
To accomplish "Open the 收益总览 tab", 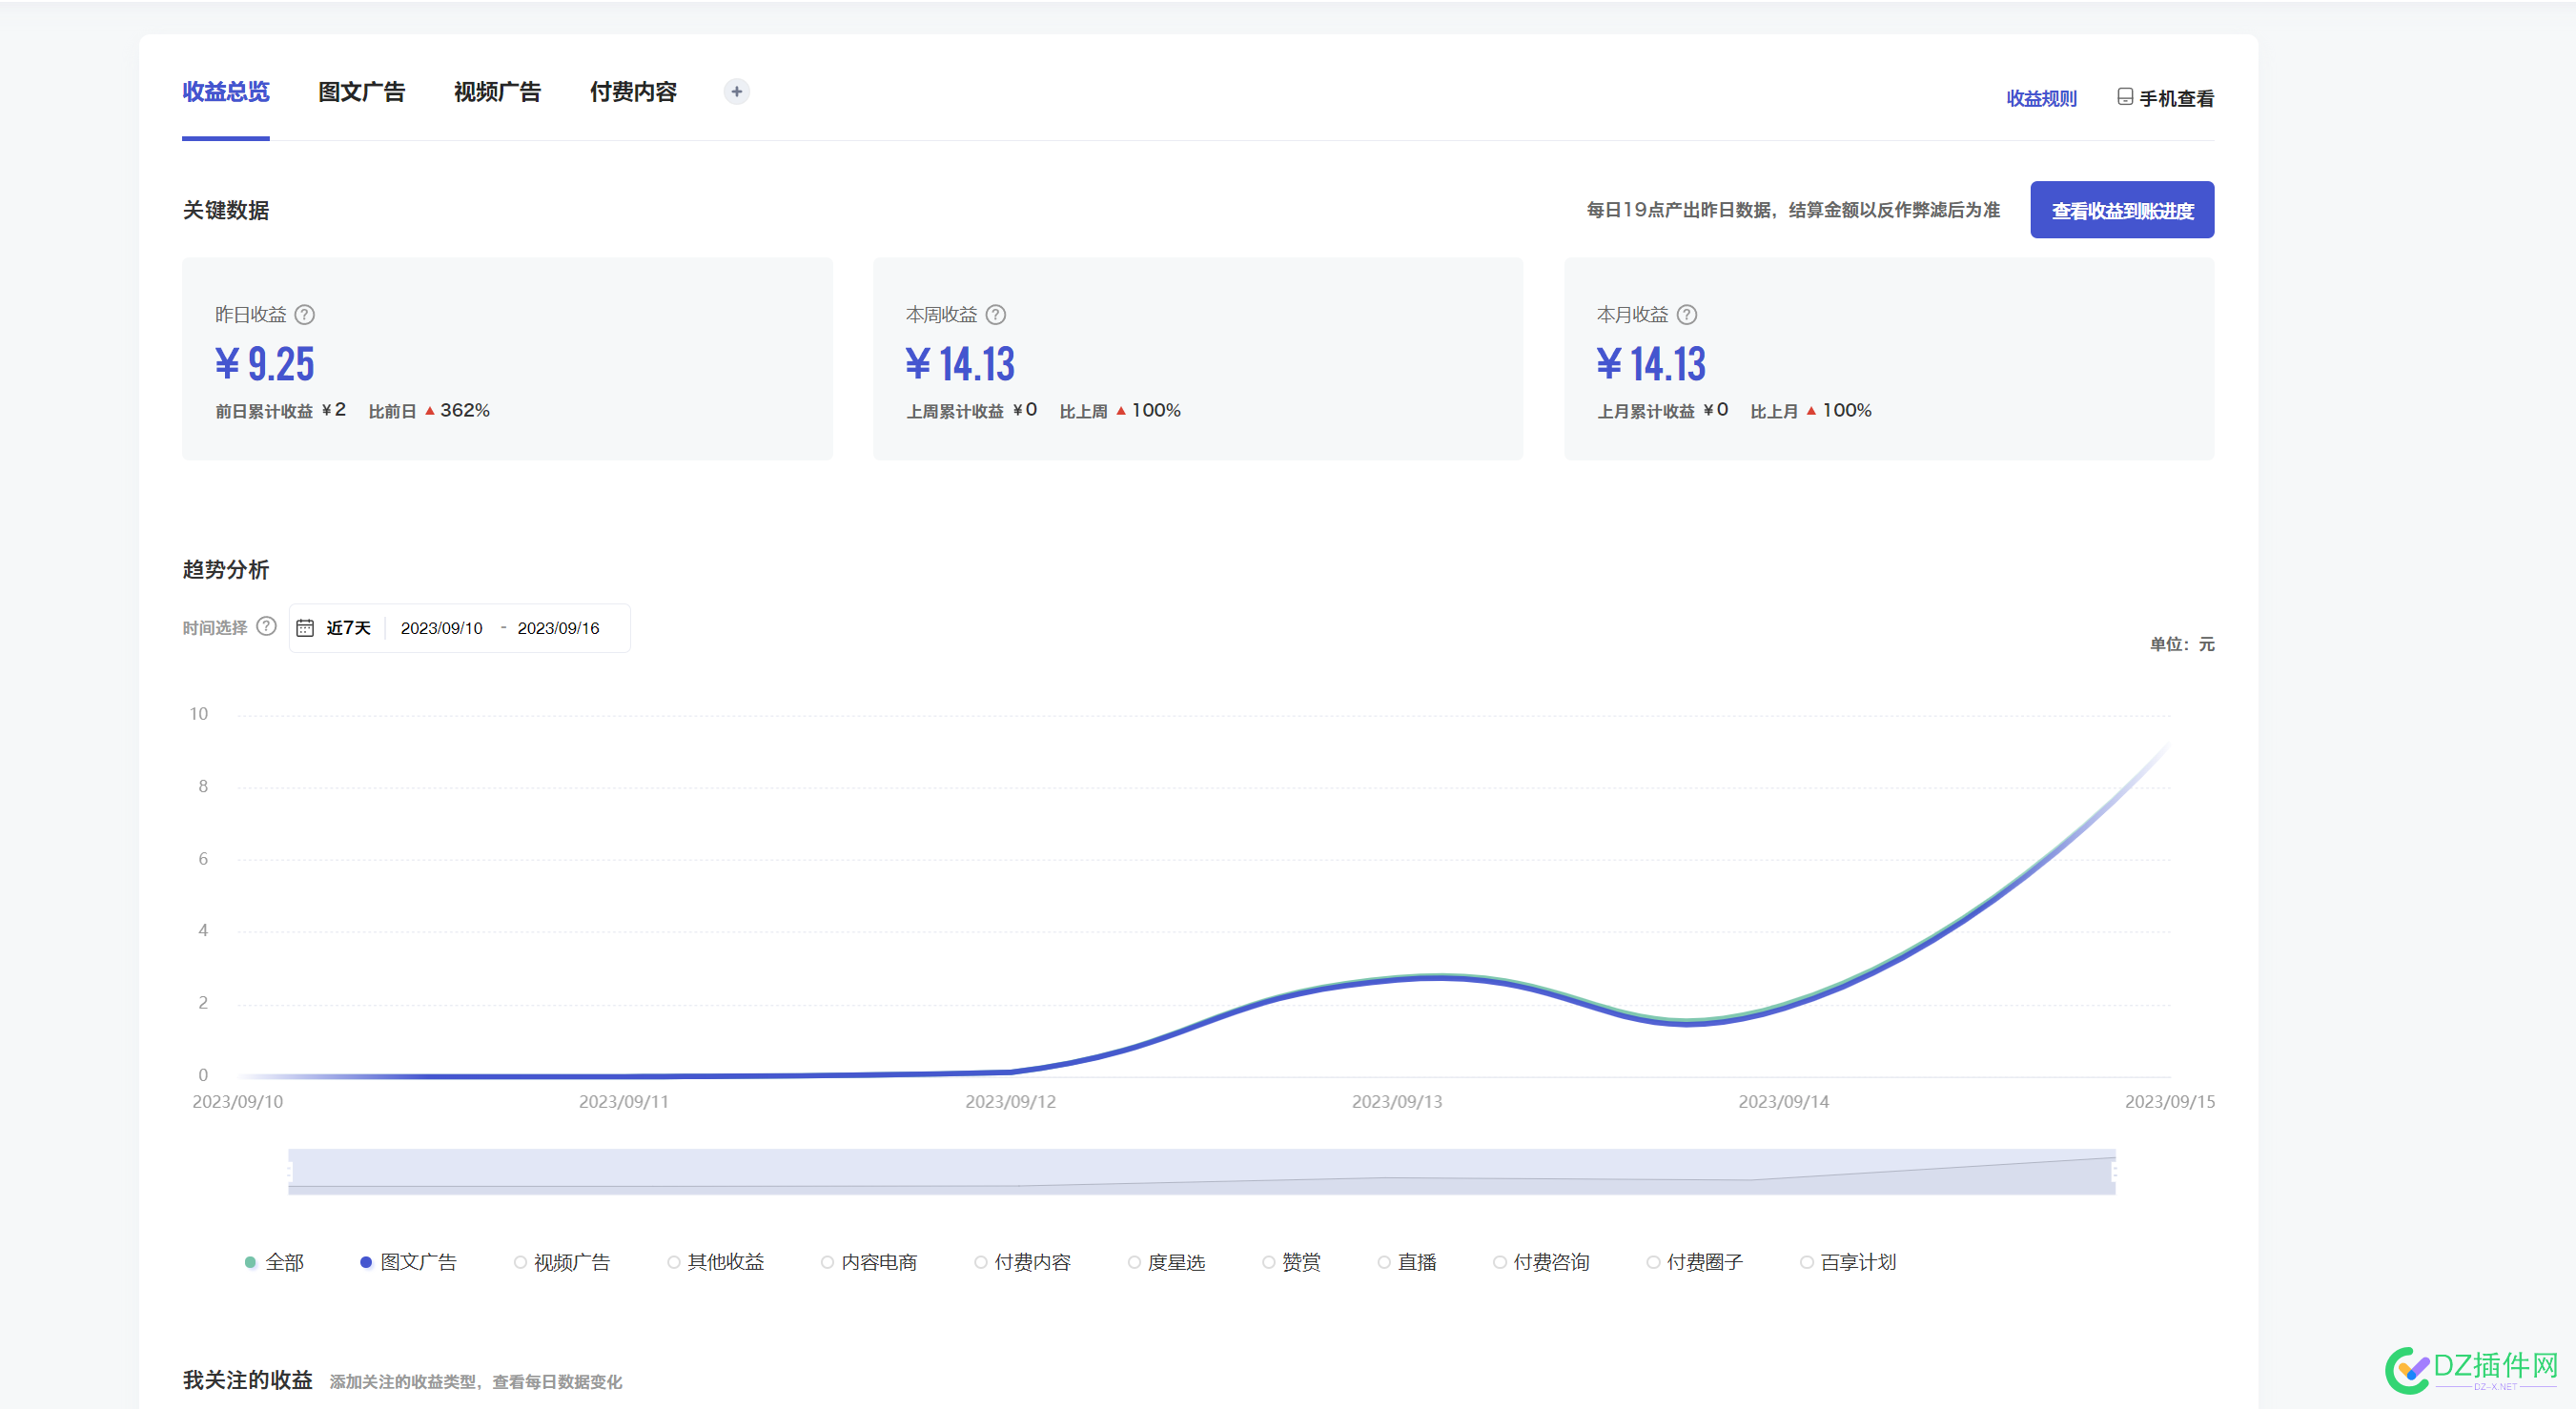I will (x=226, y=92).
